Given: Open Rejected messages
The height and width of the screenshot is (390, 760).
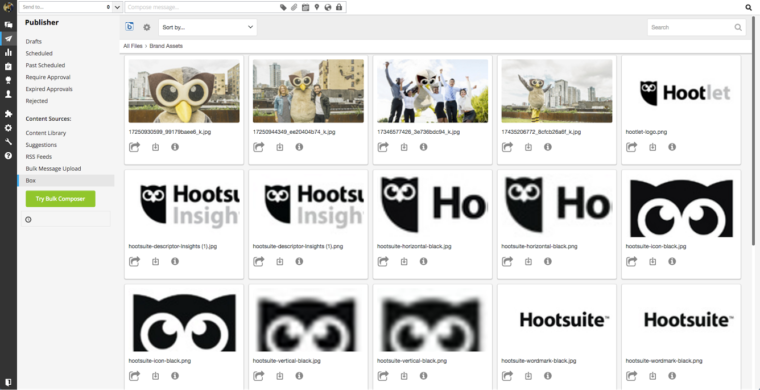Looking at the screenshot, I should (36, 101).
